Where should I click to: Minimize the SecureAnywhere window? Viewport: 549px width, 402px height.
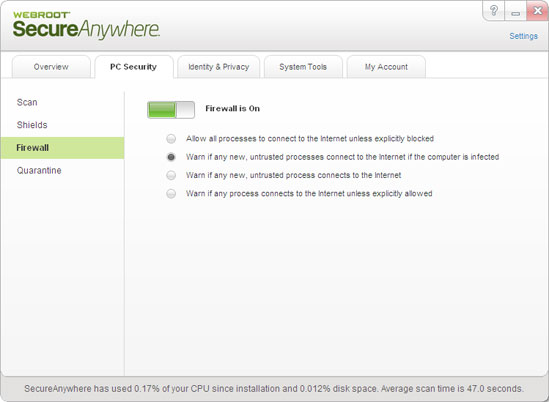point(515,11)
